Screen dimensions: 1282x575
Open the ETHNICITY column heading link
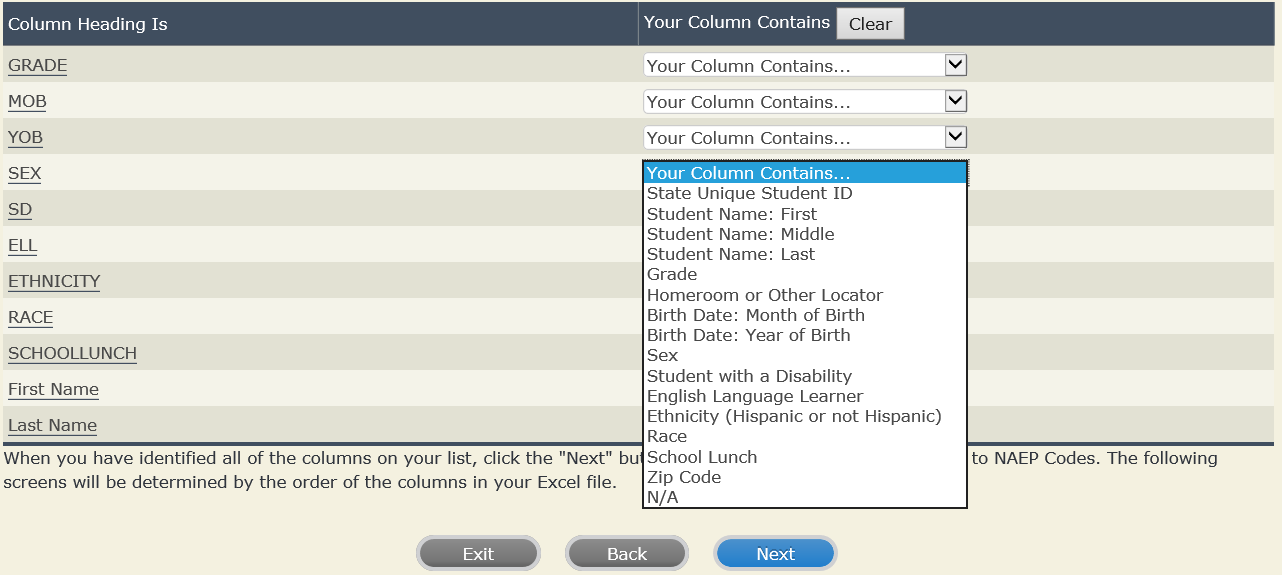click(x=54, y=281)
